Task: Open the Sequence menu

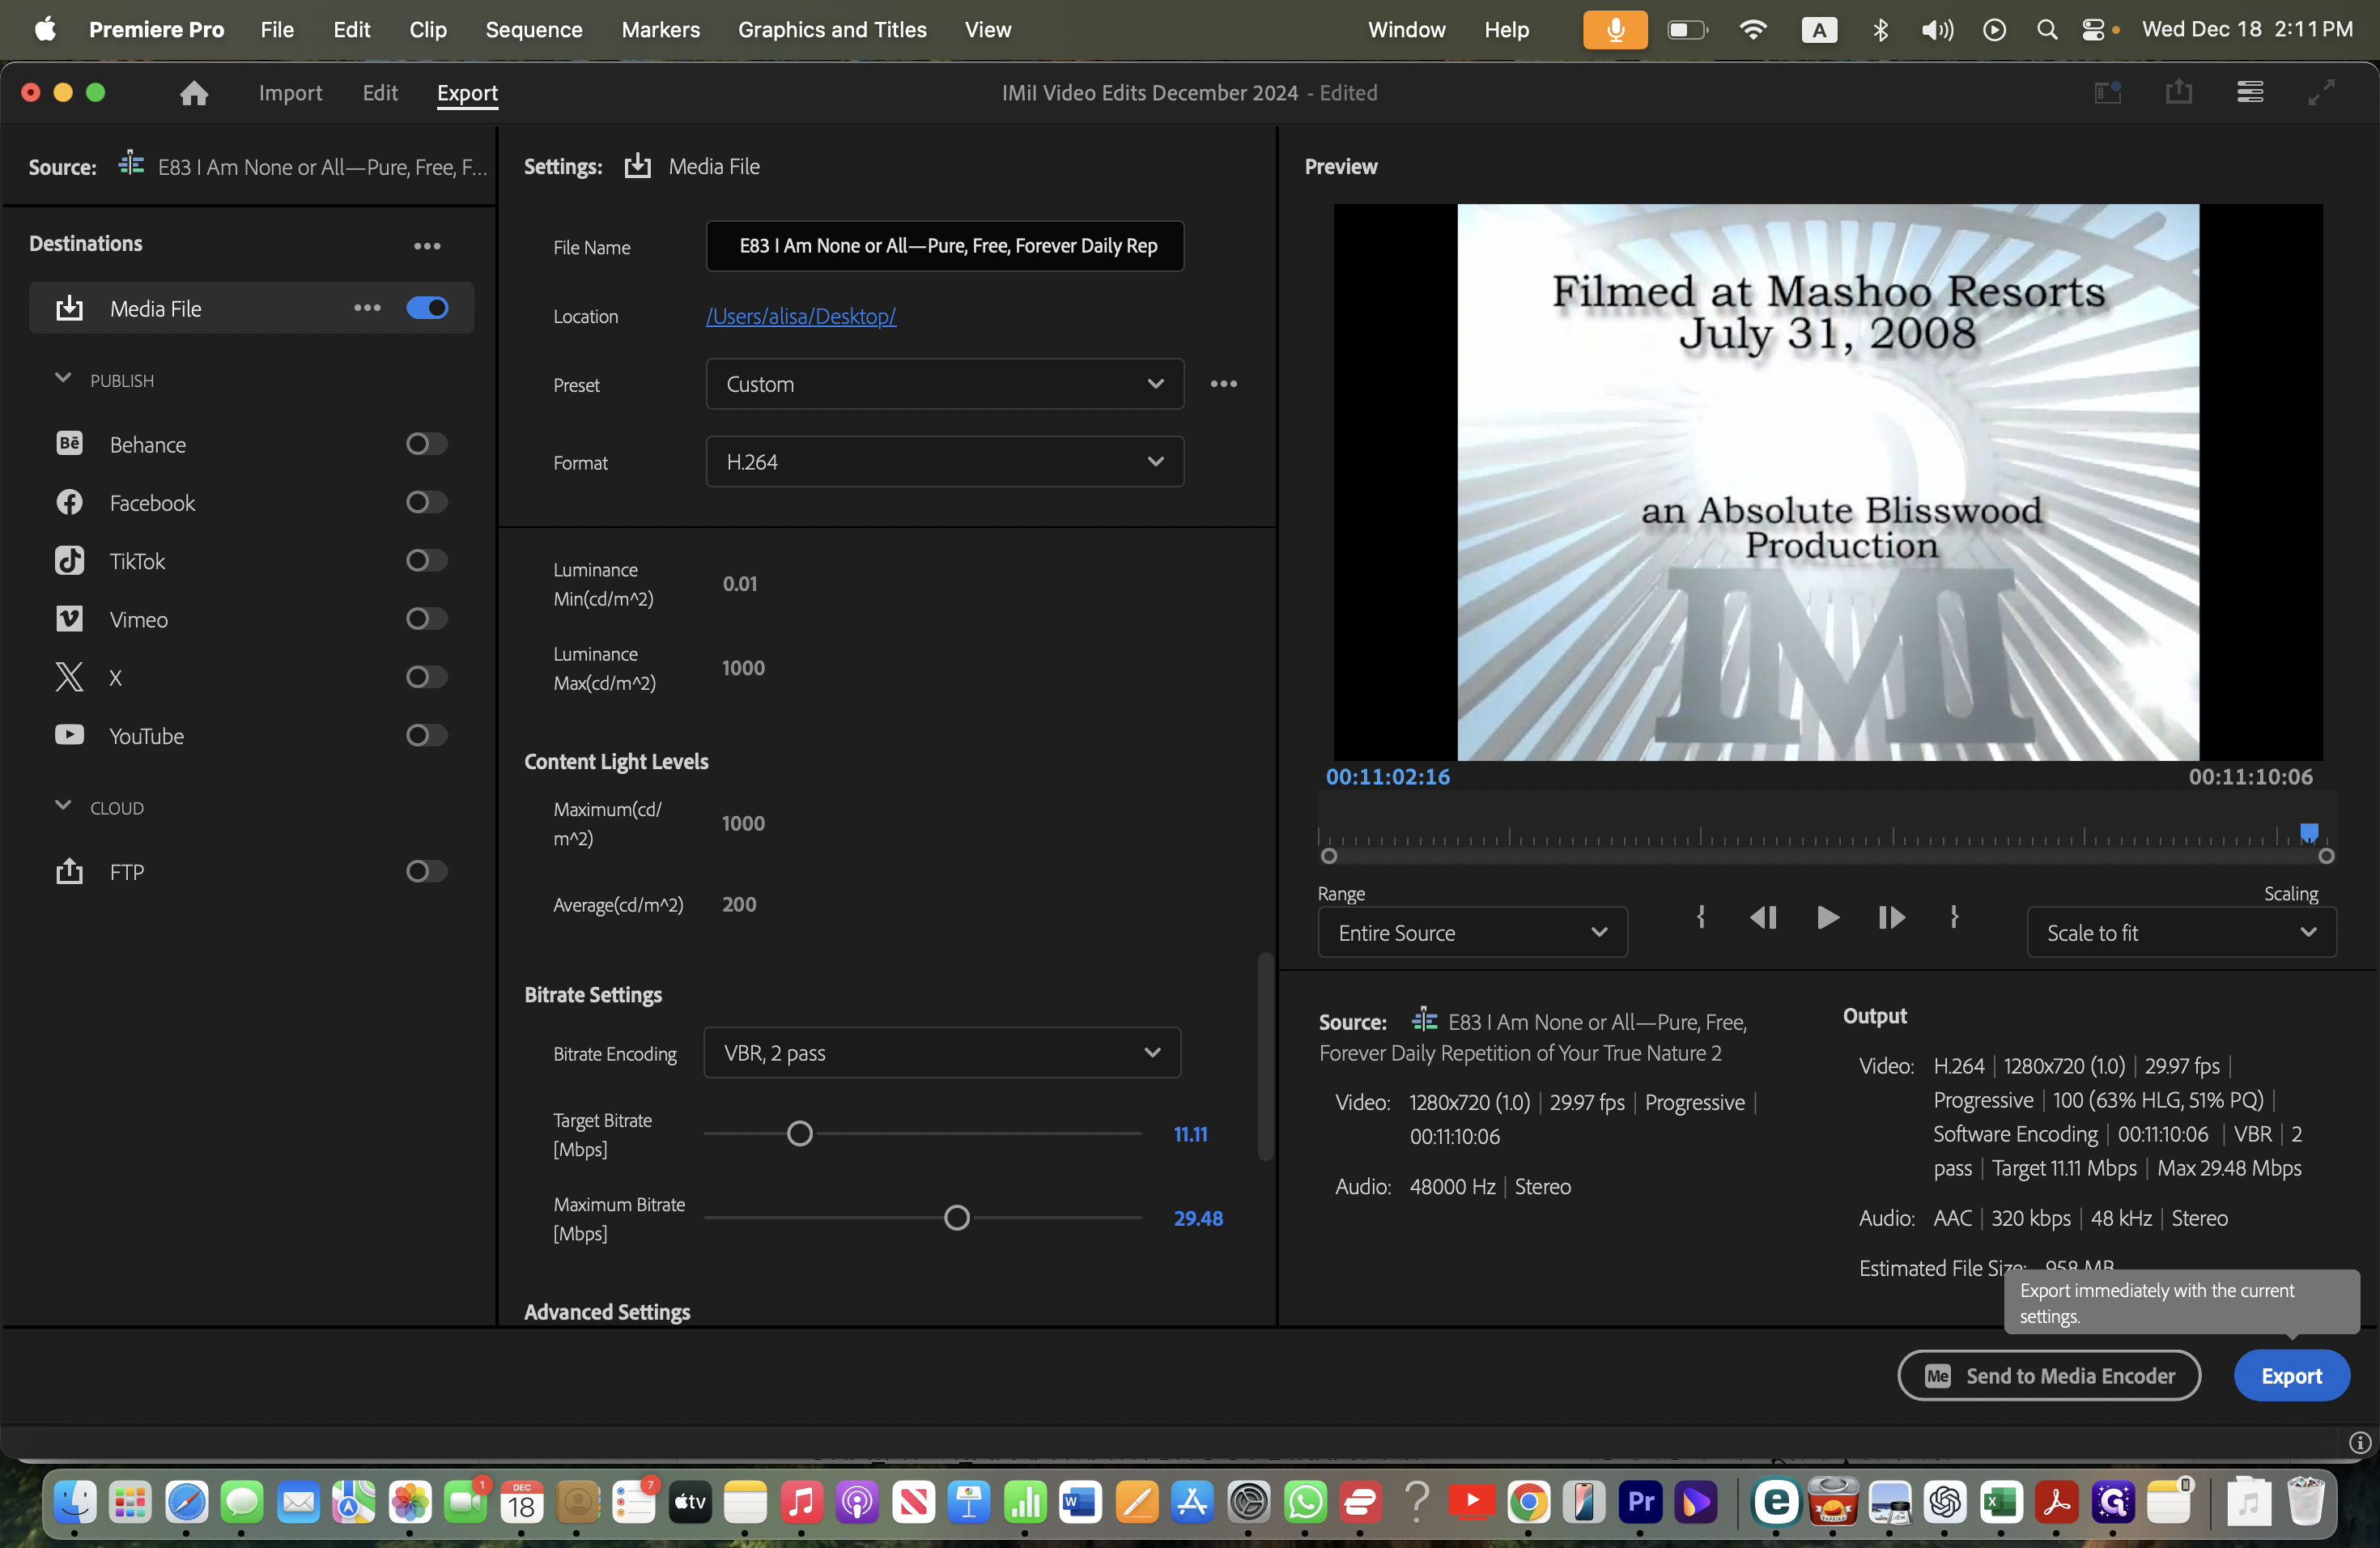Action: pos(534,30)
